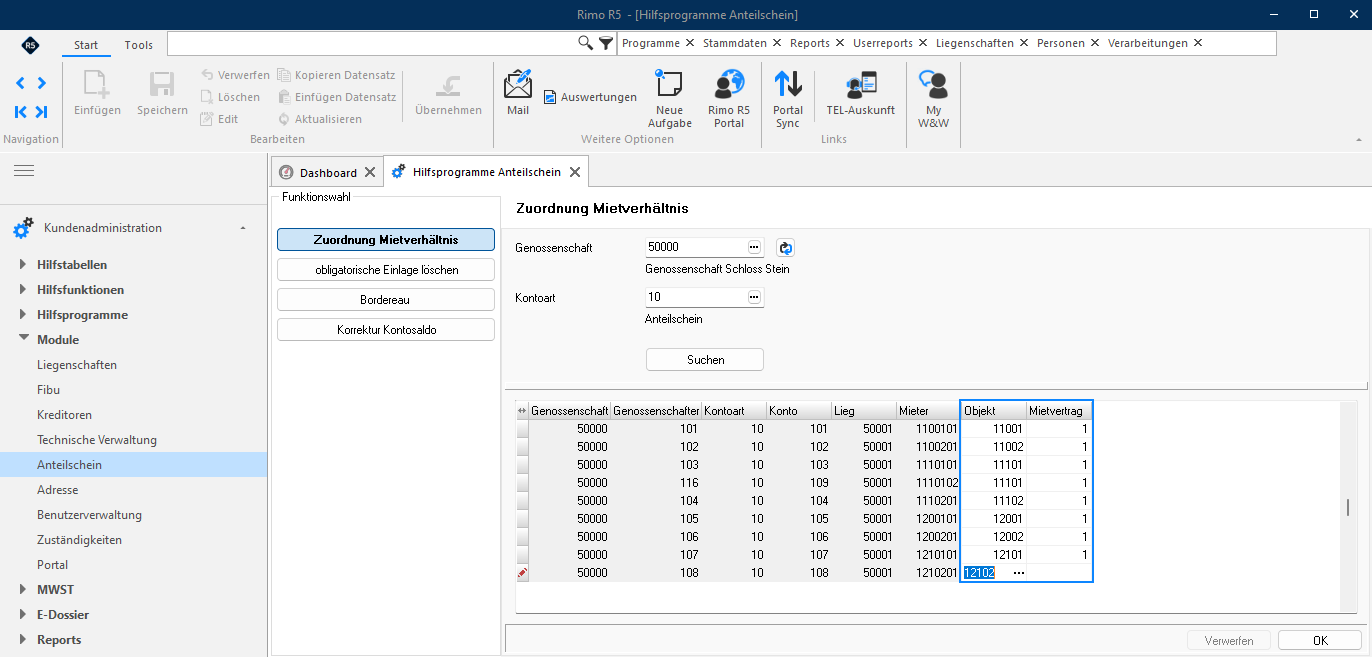
Task: Expand the MWST tree node
Action: pyautogui.click(x=23, y=590)
